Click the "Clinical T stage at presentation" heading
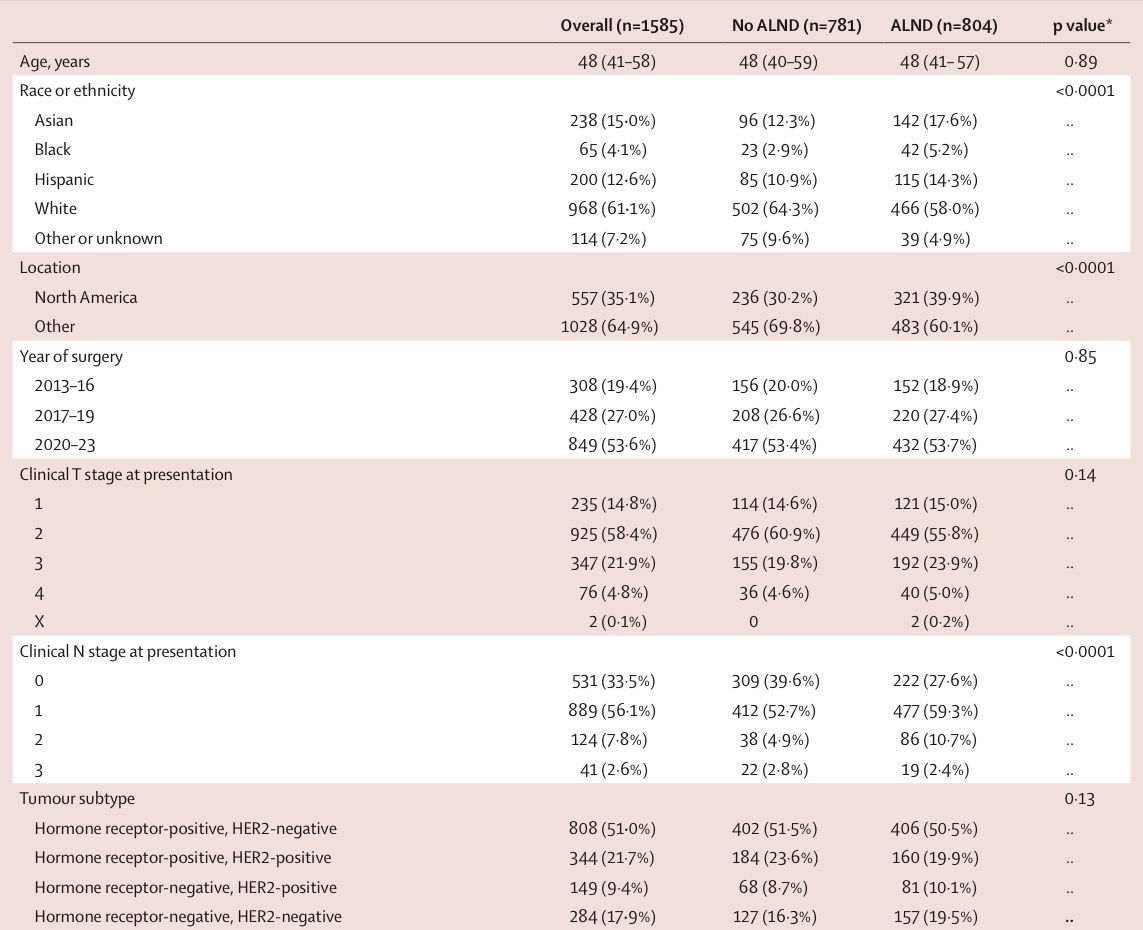 [126, 474]
